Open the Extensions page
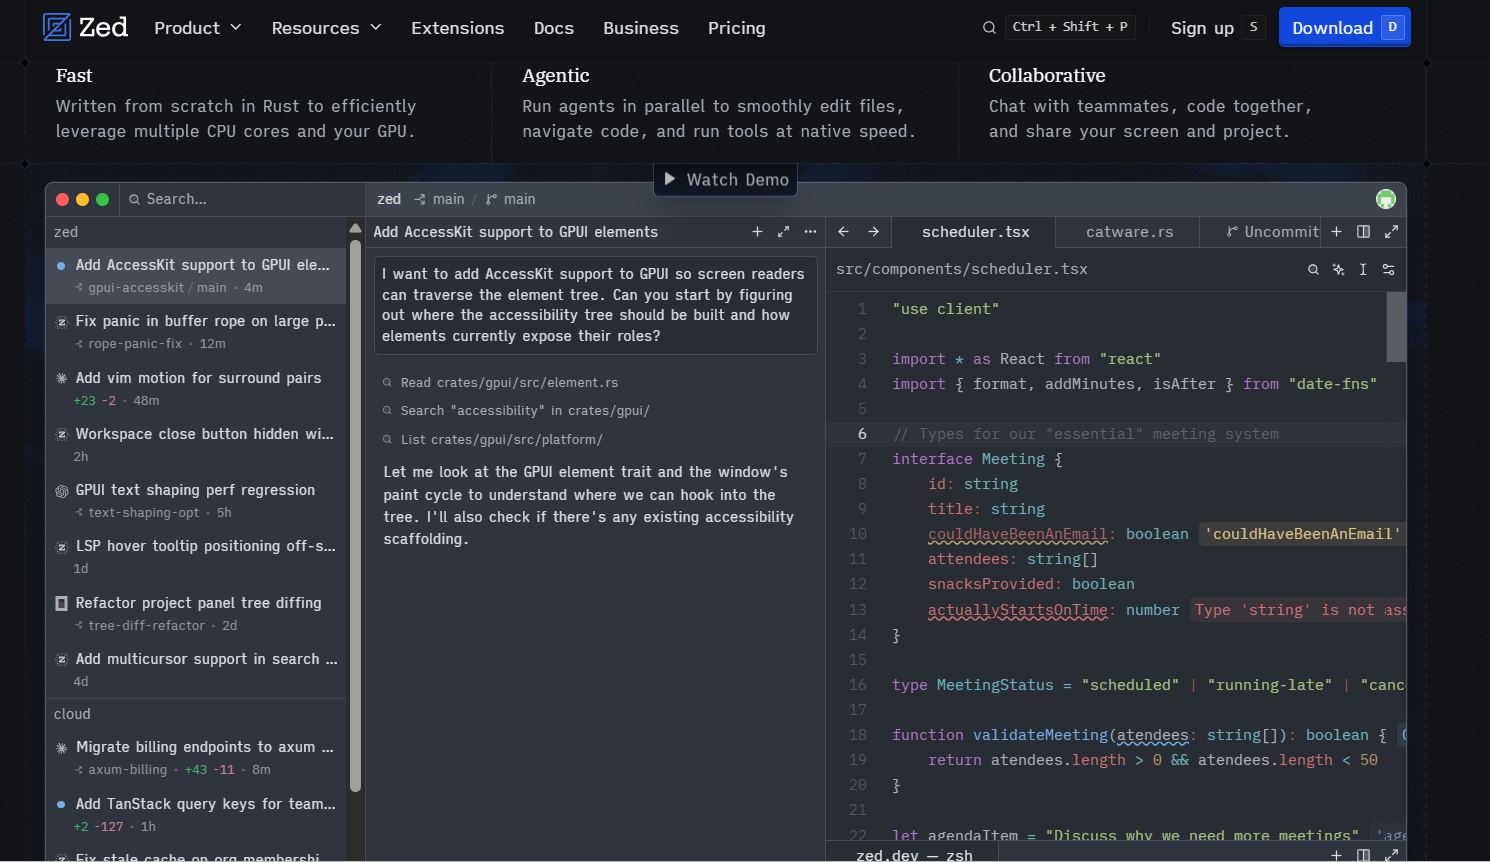The image size is (1490, 862). coord(458,28)
